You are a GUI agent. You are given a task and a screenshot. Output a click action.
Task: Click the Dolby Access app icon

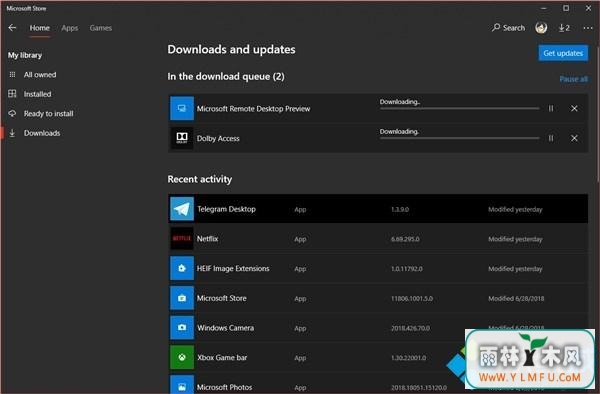click(x=182, y=138)
